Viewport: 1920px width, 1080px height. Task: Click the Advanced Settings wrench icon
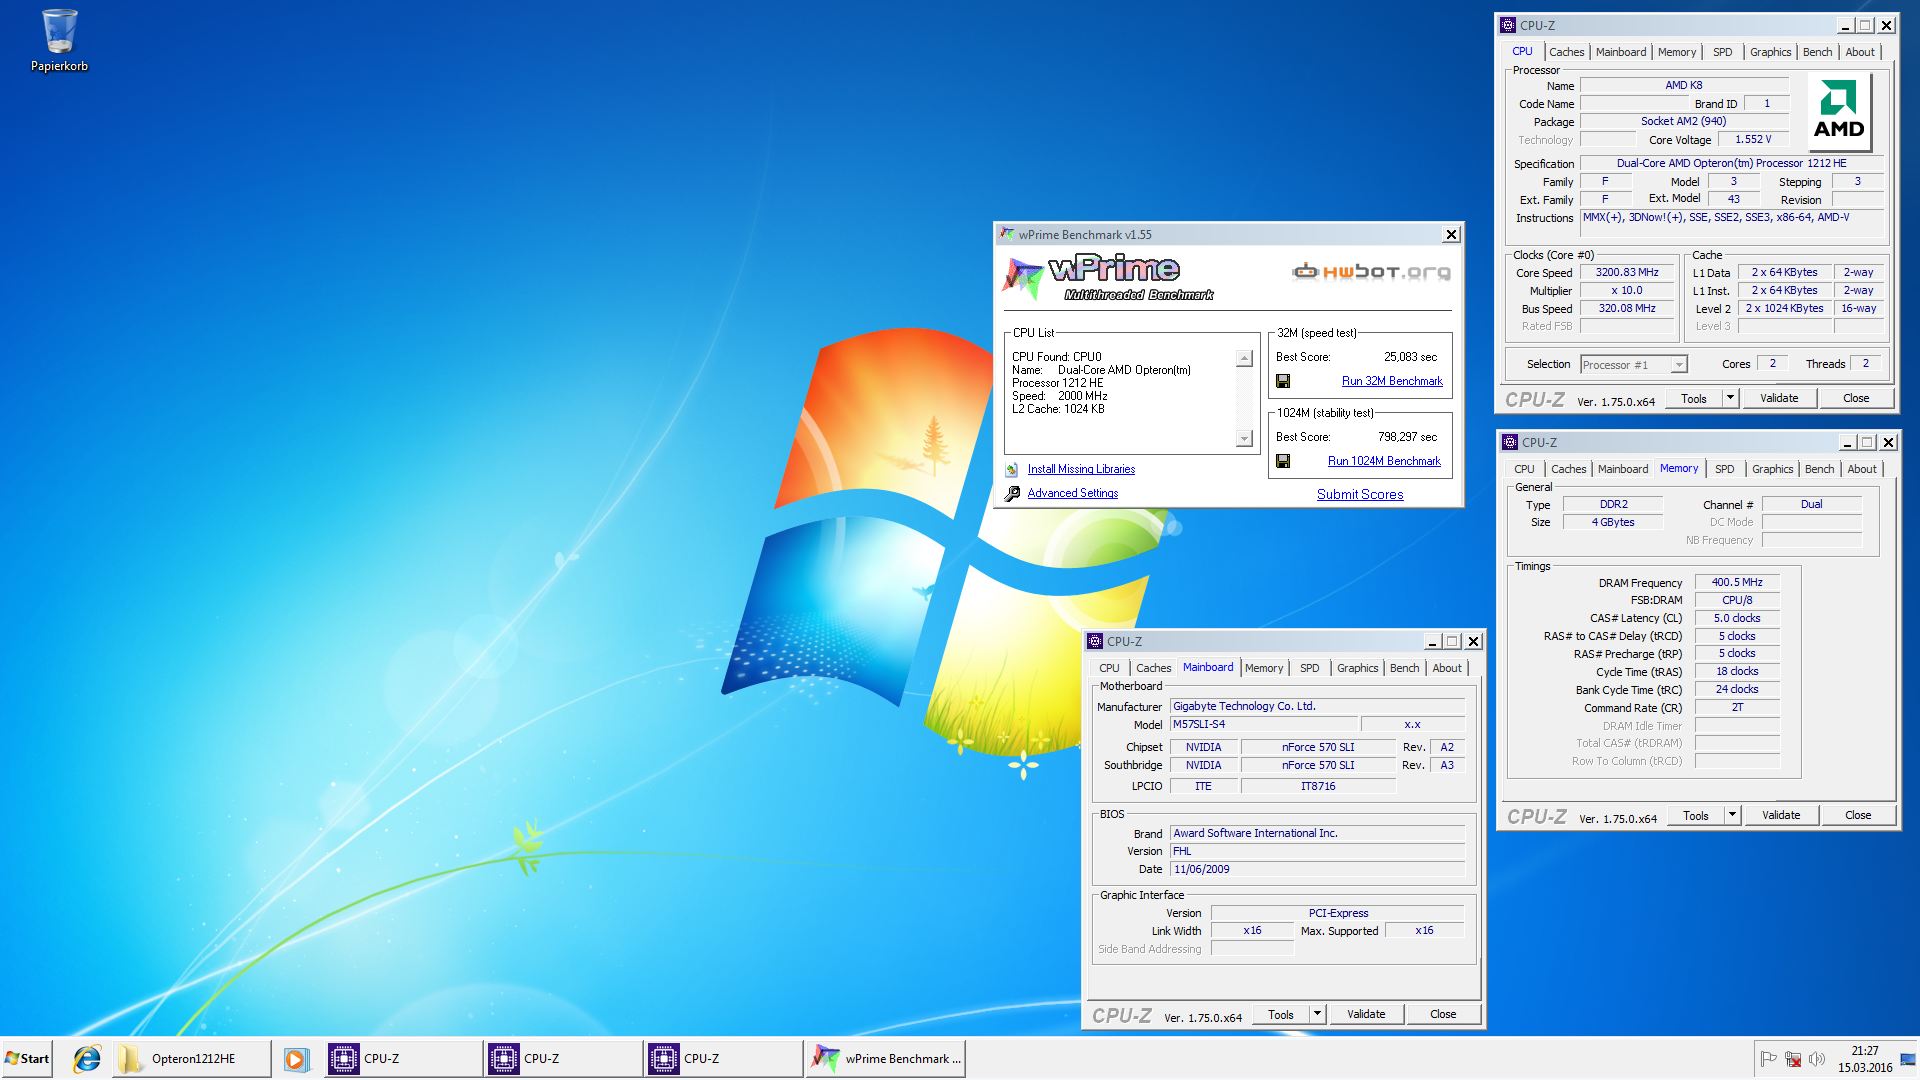point(1012,493)
